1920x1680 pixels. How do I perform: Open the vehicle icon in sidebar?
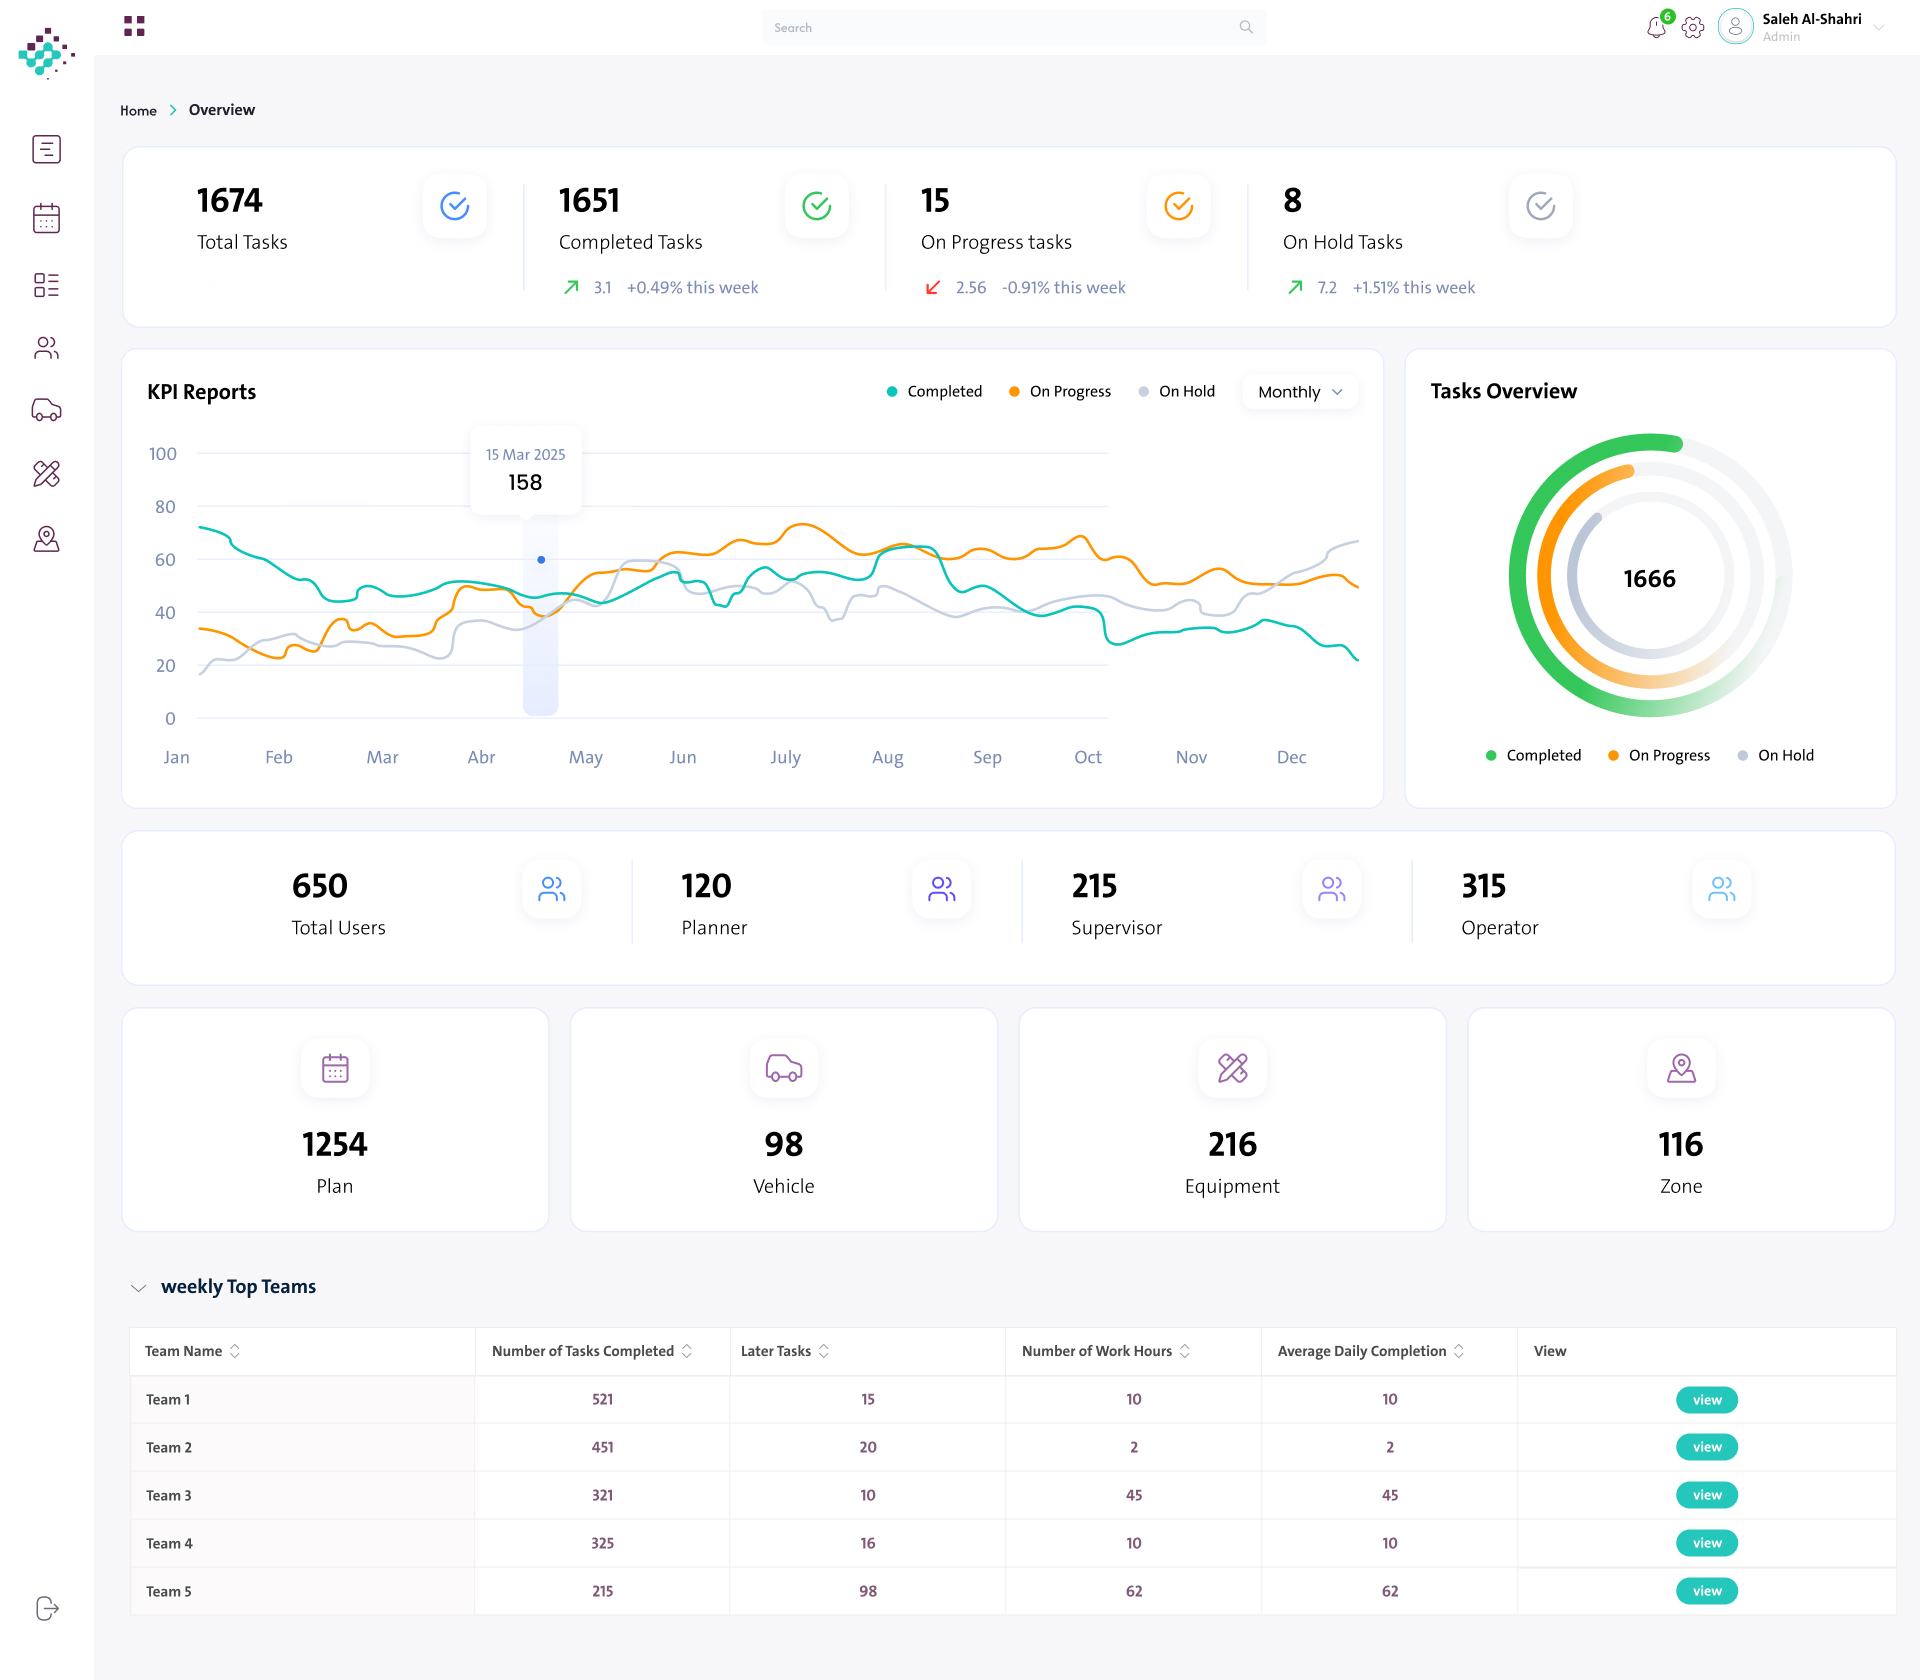46,410
